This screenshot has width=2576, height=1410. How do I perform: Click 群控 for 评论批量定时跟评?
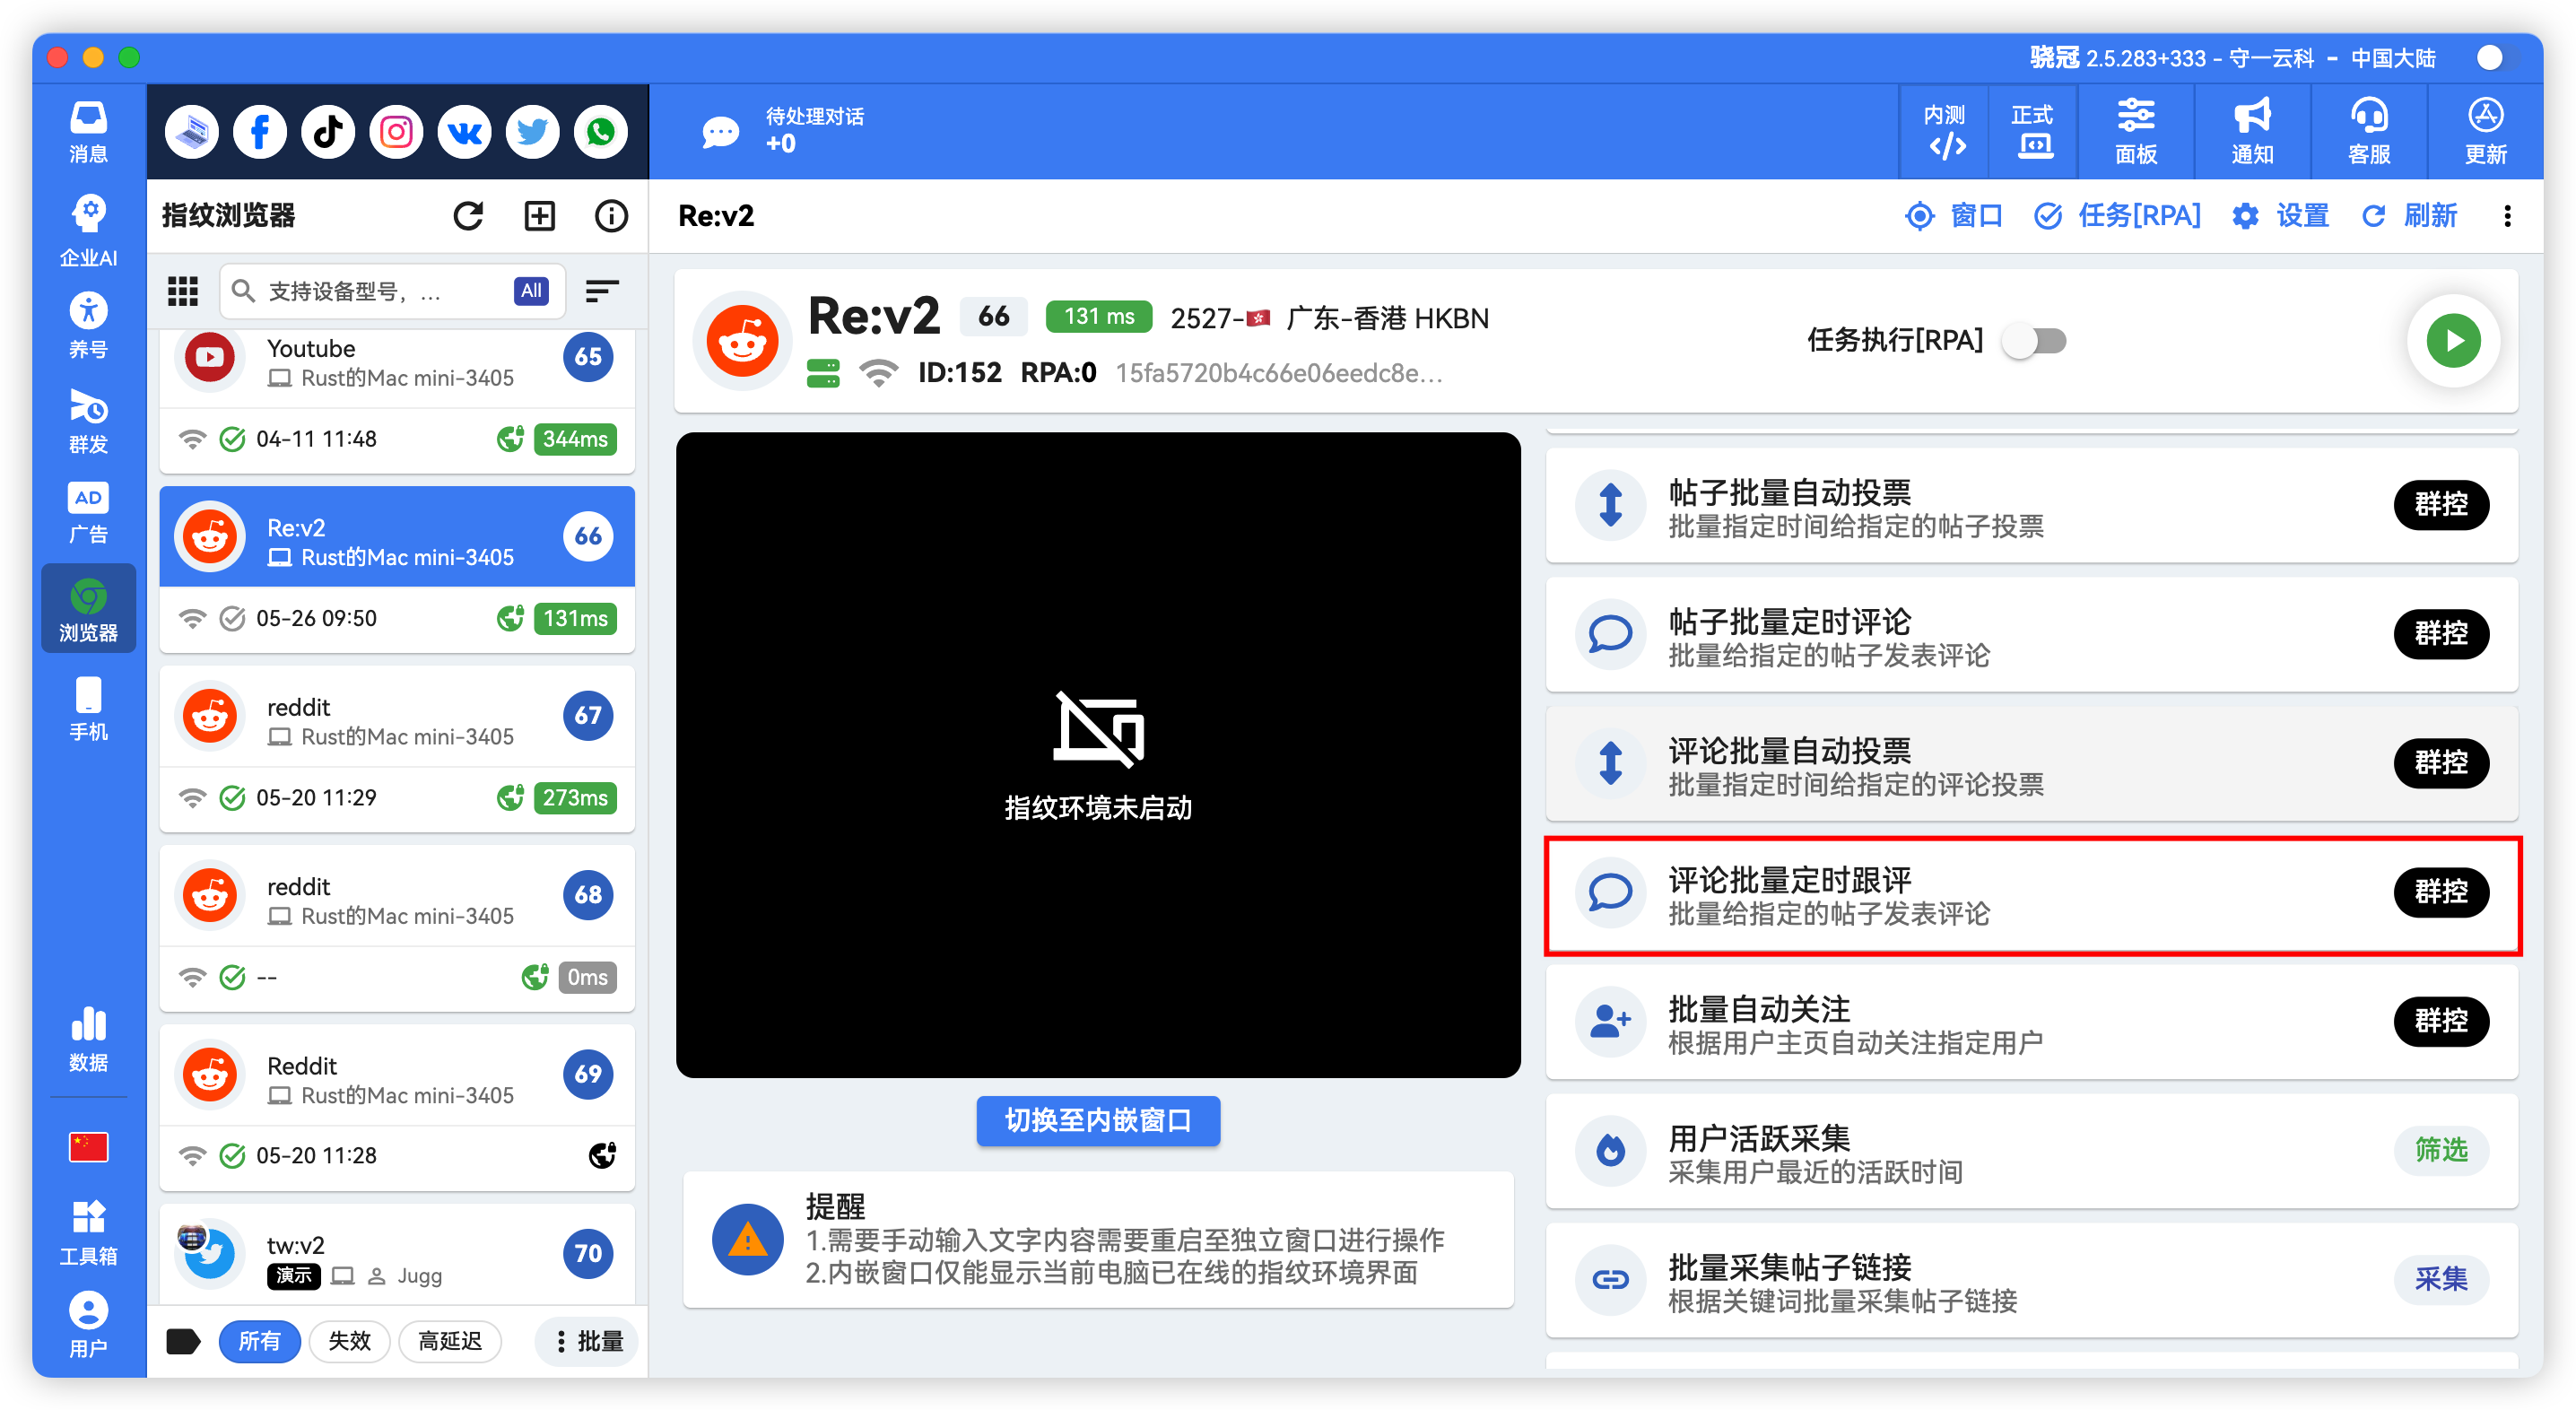tap(2441, 891)
